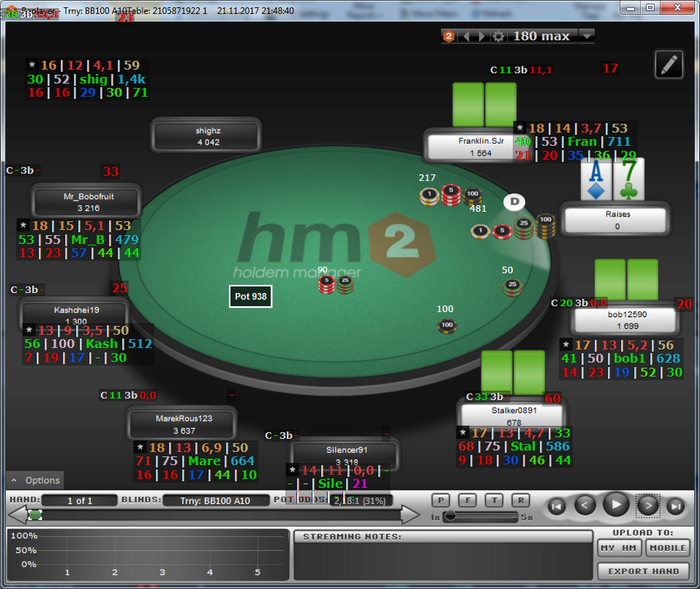Screen dimensions: 700x589
Task: Click the previous HUD arrow next to gear
Action: tap(466, 36)
